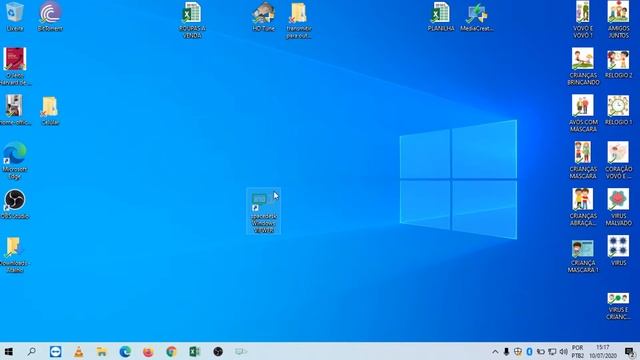Viewport: 640px width, 360px height.
Task: Open the Windows Start menu
Action: (9, 351)
